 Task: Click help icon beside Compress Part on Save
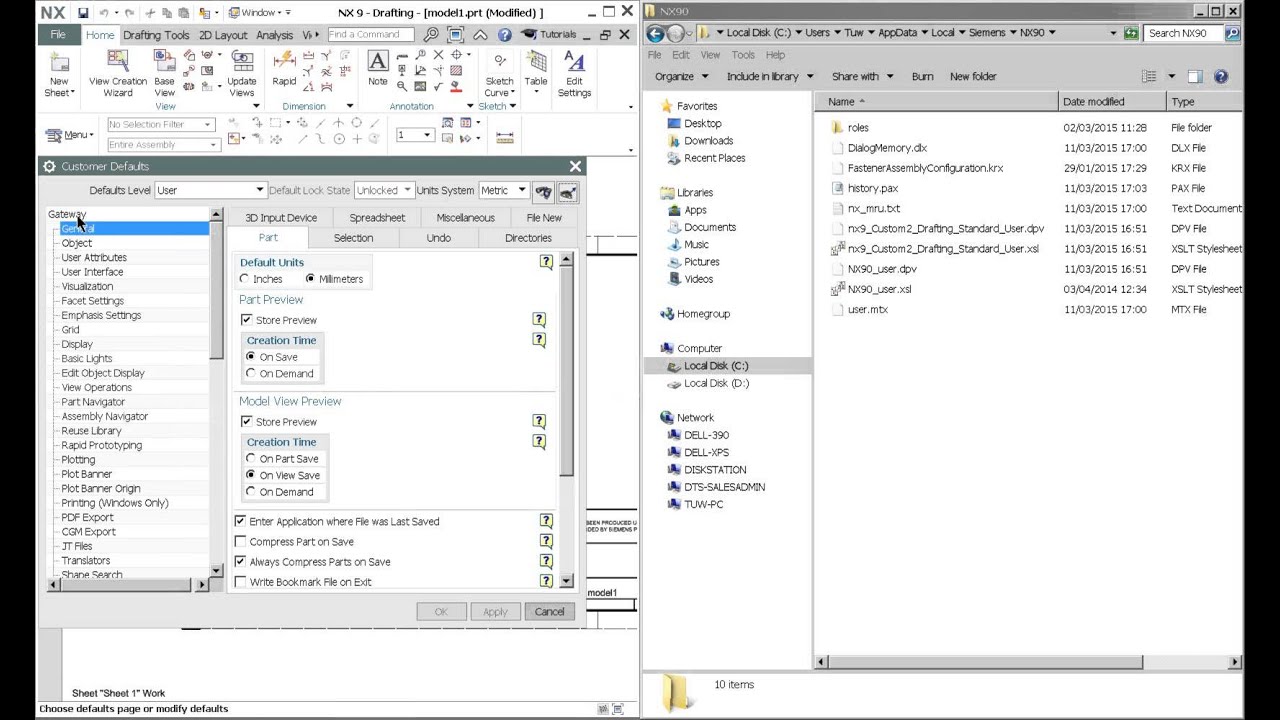click(x=546, y=541)
